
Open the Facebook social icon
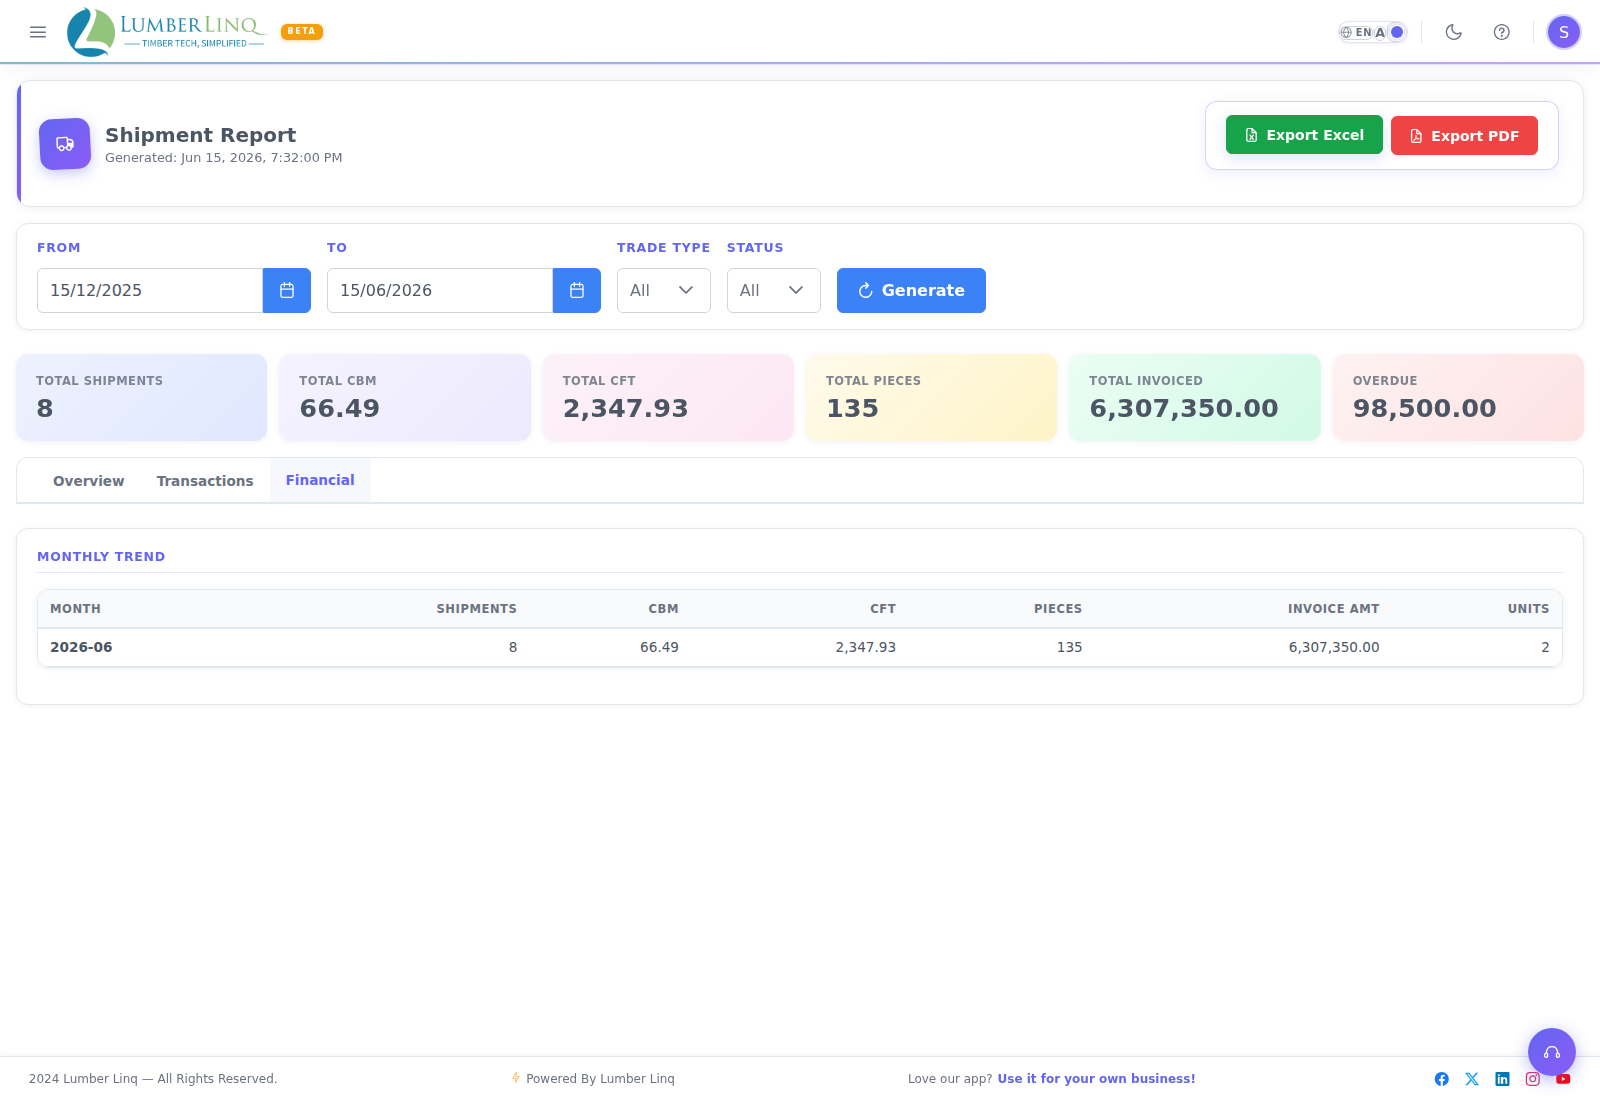pyautogui.click(x=1442, y=1079)
